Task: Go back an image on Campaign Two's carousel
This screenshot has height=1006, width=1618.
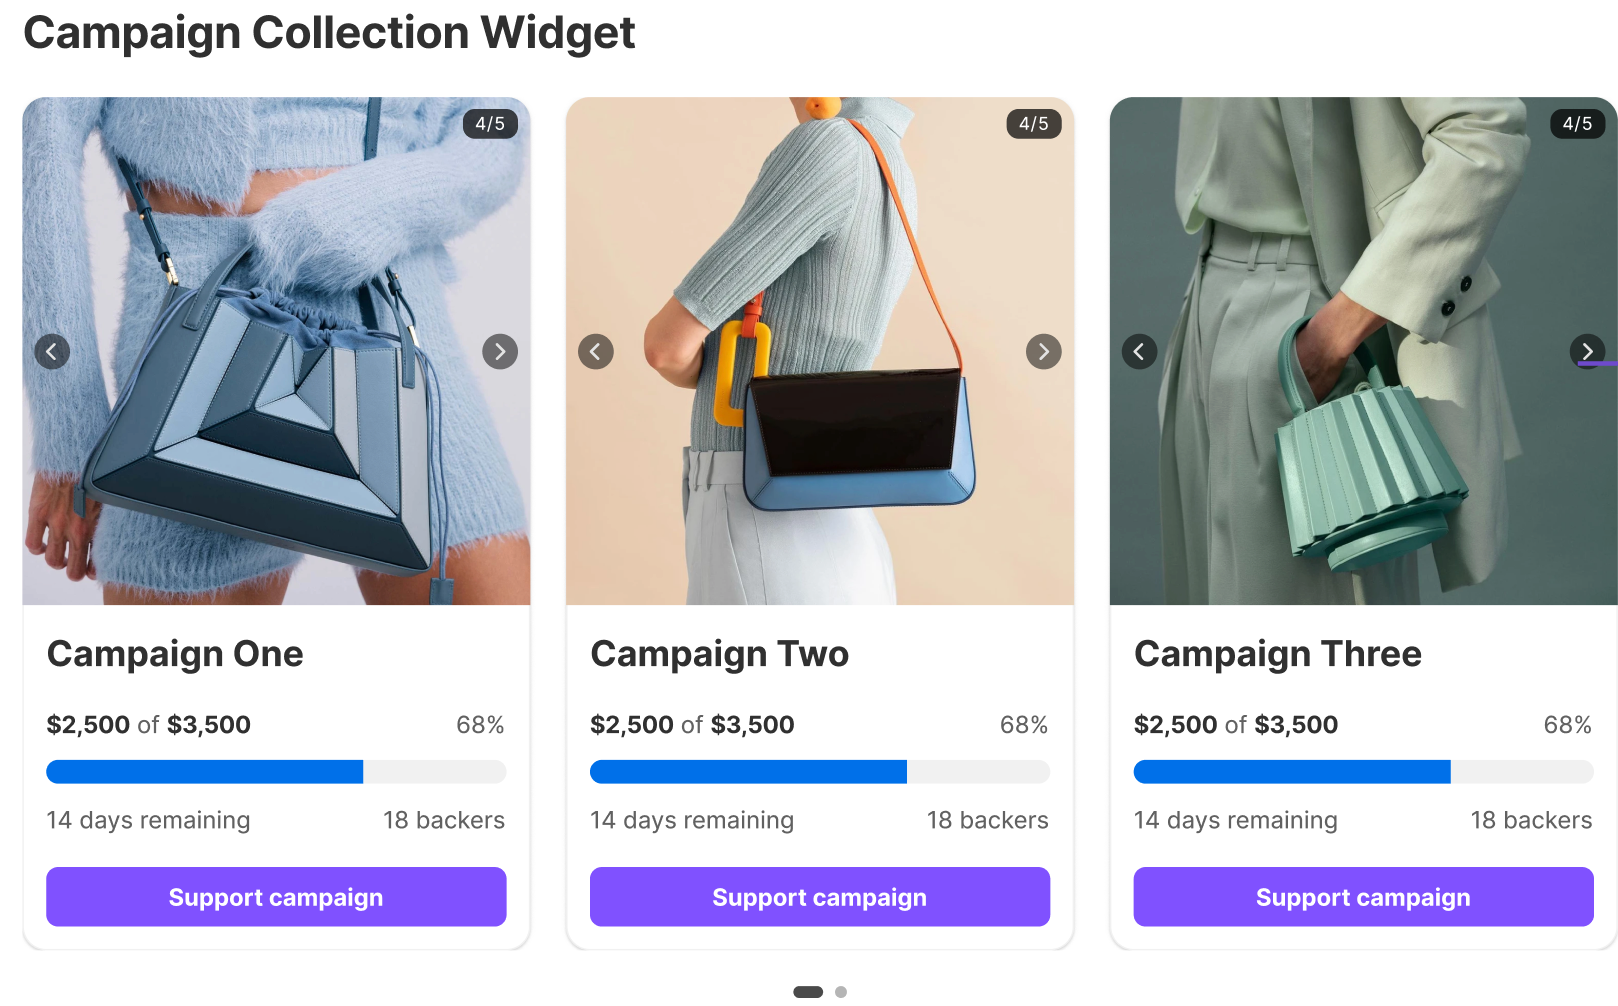Action: pos(596,351)
